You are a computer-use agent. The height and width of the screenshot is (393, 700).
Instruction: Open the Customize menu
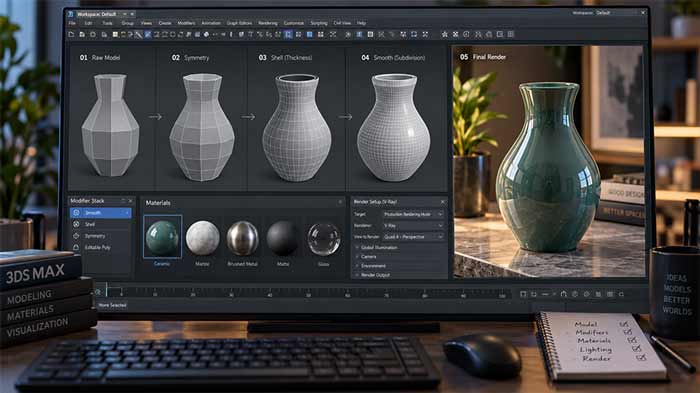pyautogui.click(x=294, y=23)
